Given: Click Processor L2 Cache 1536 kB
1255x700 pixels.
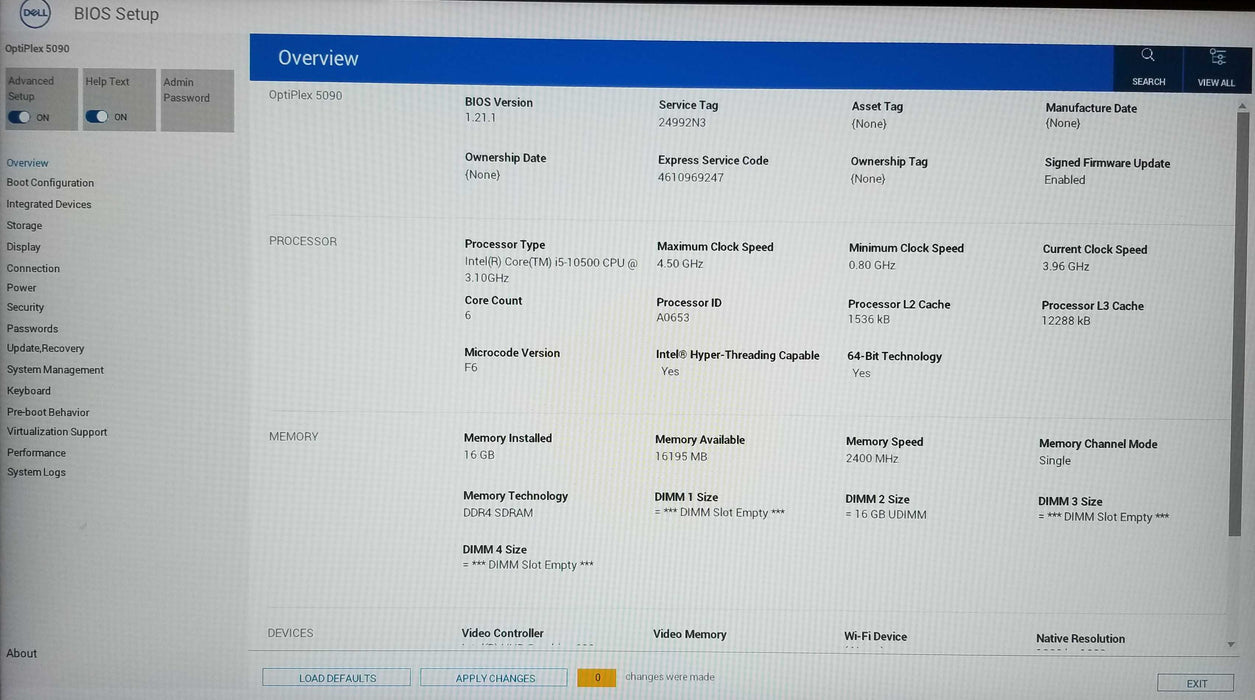Looking at the screenshot, I should tap(869, 320).
